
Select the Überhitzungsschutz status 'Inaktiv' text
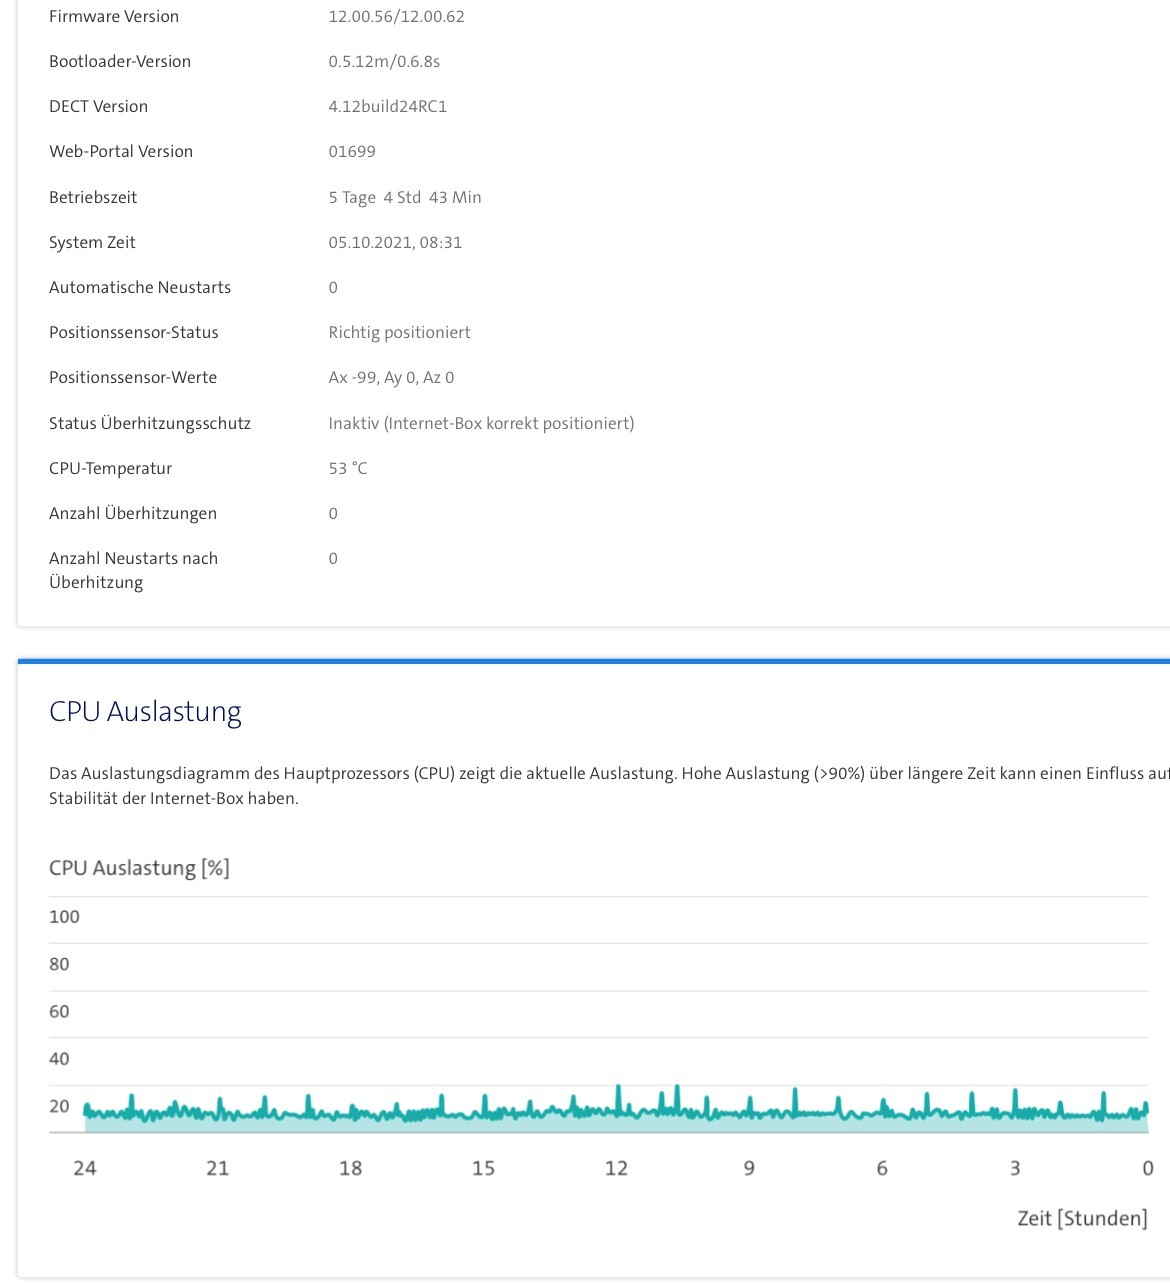point(481,424)
